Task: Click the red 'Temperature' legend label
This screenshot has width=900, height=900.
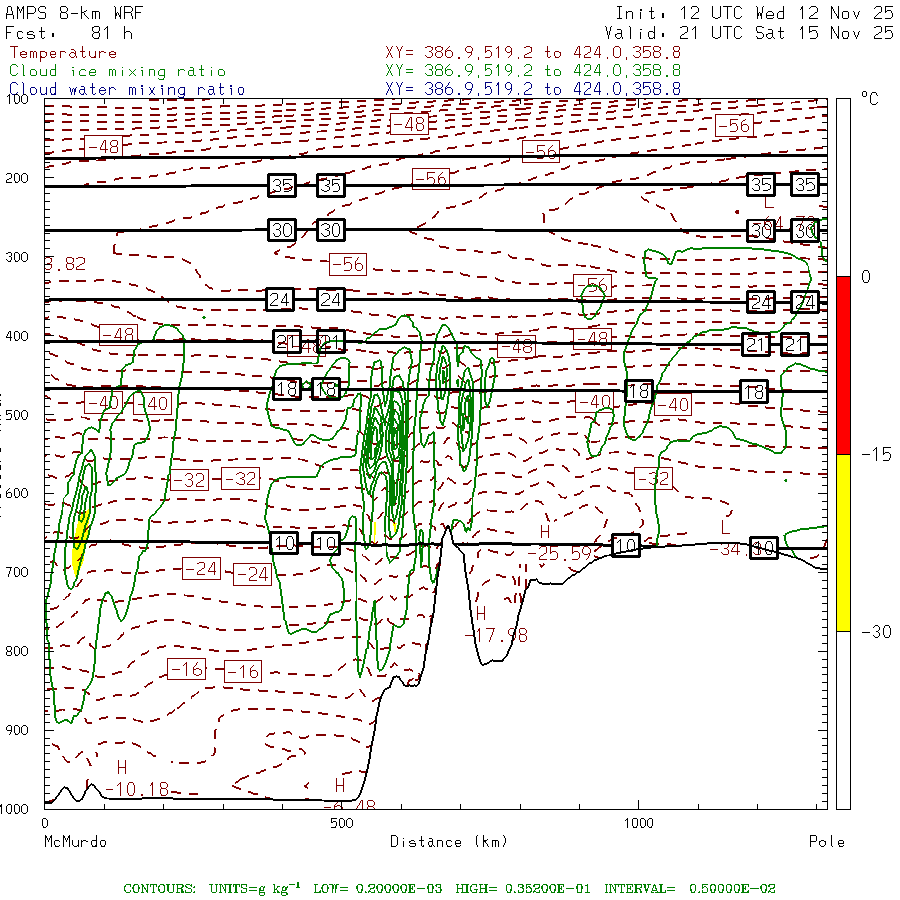Action: click(x=63, y=53)
